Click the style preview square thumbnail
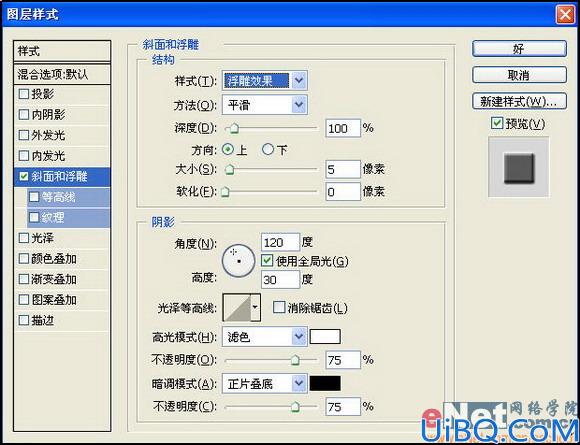 click(x=519, y=167)
